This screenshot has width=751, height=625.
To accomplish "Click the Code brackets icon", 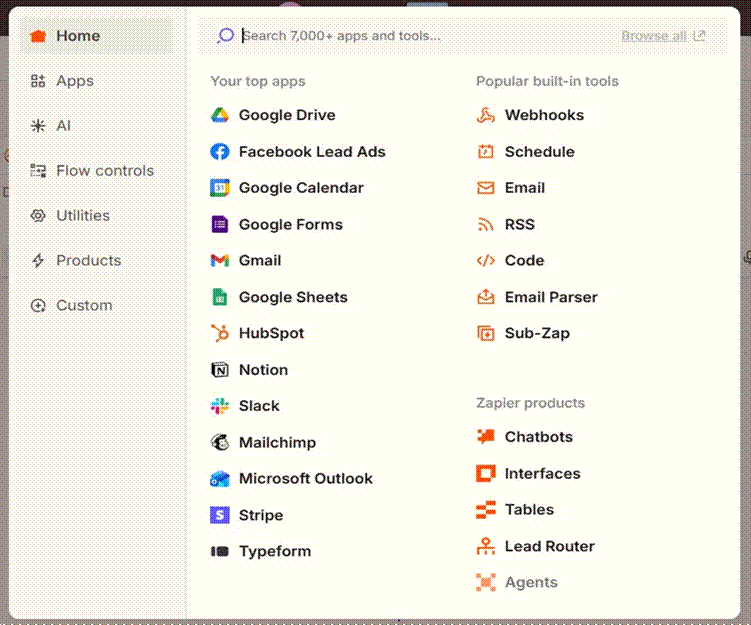I will [486, 261].
